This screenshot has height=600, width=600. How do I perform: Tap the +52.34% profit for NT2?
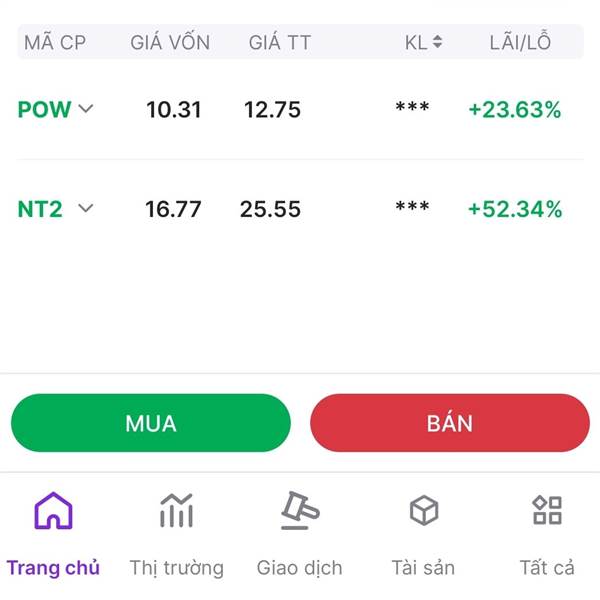click(515, 209)
